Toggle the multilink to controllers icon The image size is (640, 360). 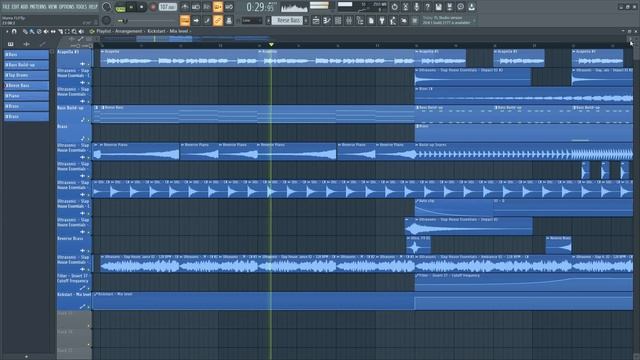[218, 20]
